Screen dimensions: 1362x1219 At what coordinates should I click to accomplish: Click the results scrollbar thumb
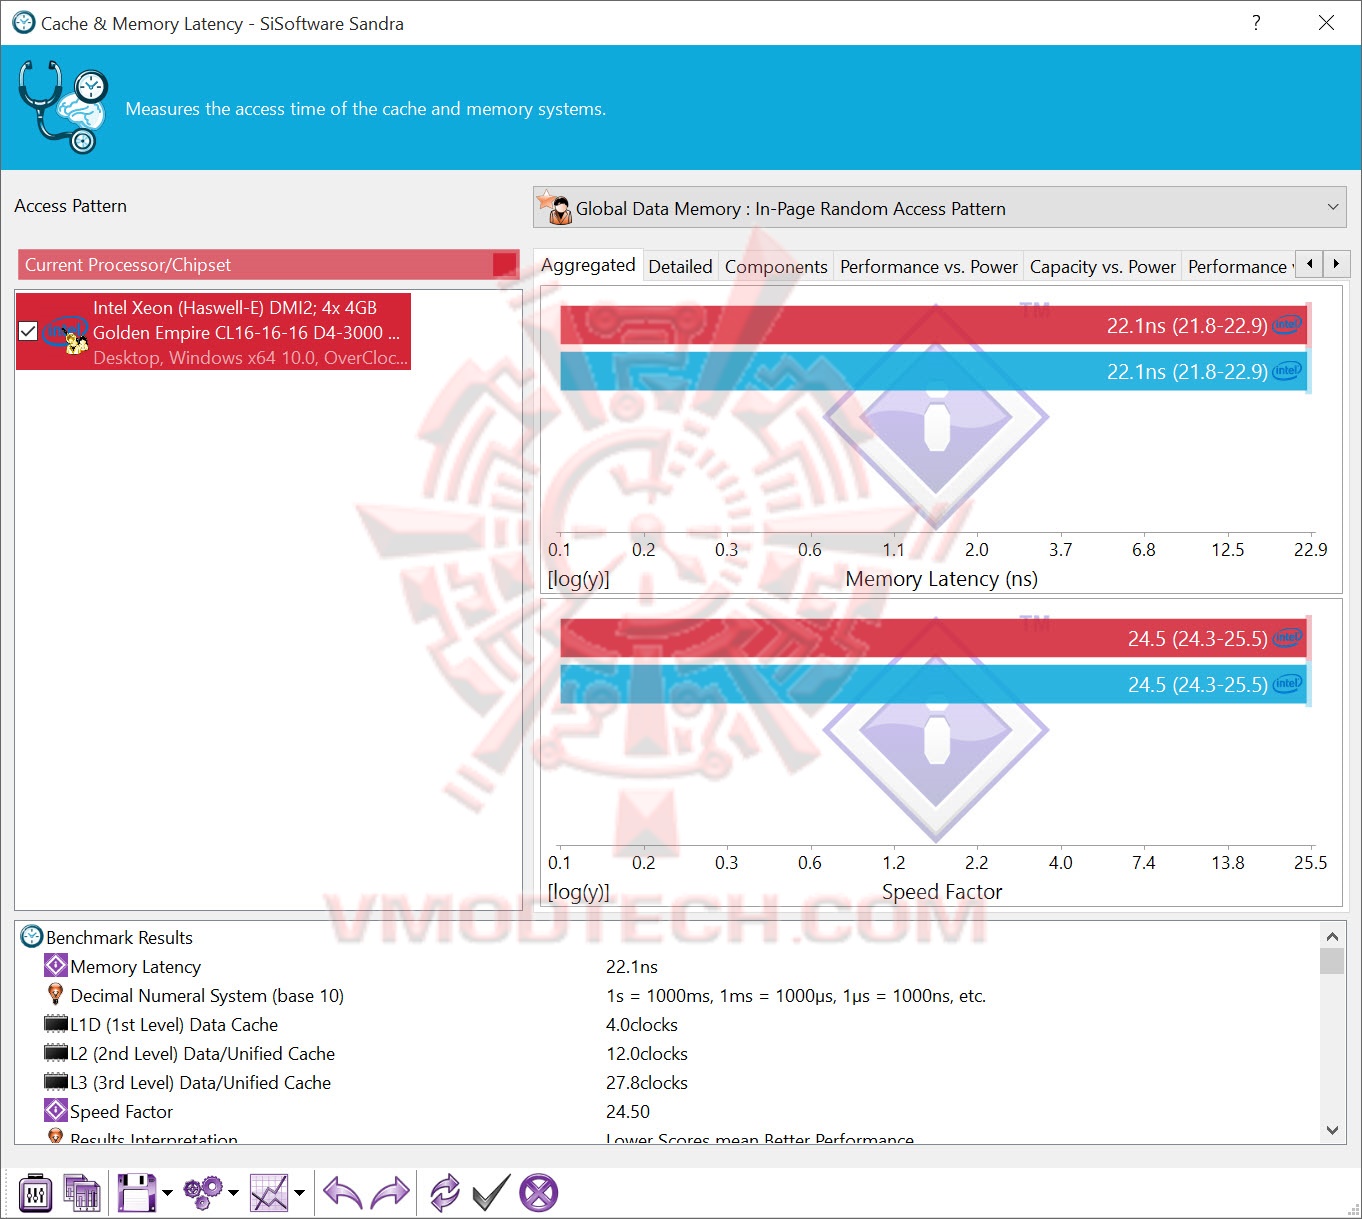(x=1332, y=961)
